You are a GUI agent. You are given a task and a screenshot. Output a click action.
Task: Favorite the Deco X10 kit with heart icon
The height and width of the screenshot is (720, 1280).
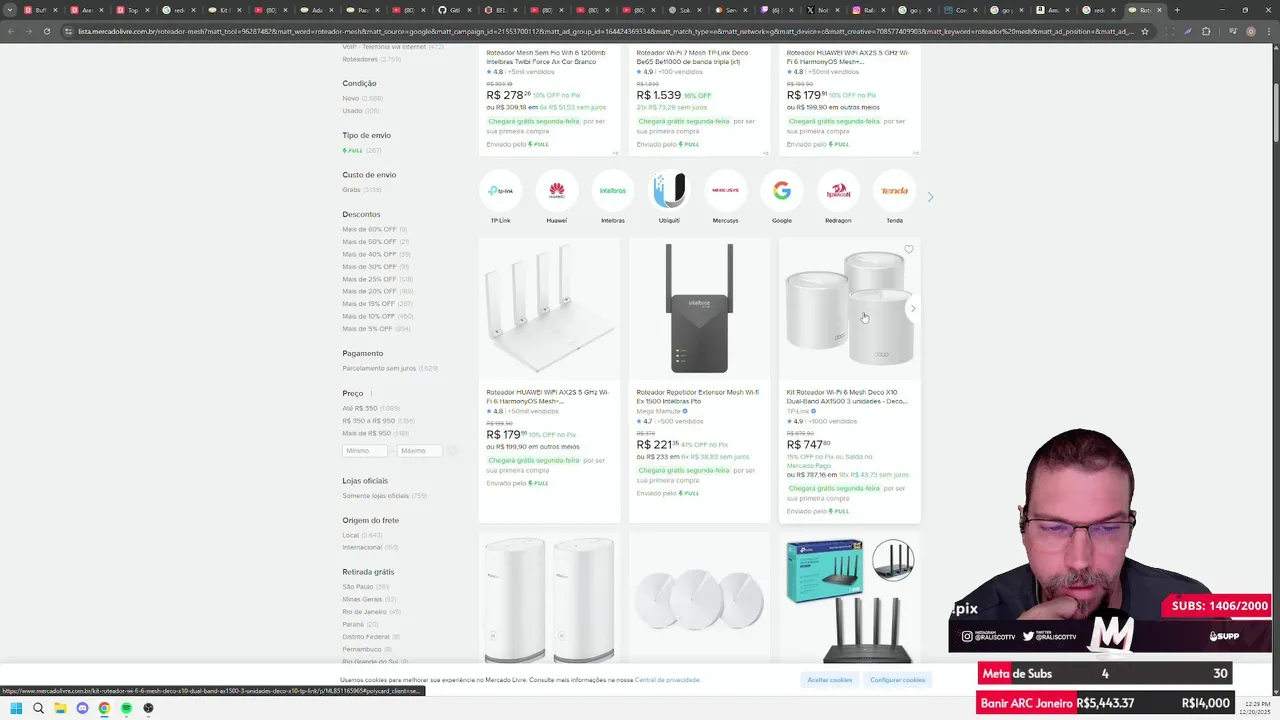pos(909,250)
